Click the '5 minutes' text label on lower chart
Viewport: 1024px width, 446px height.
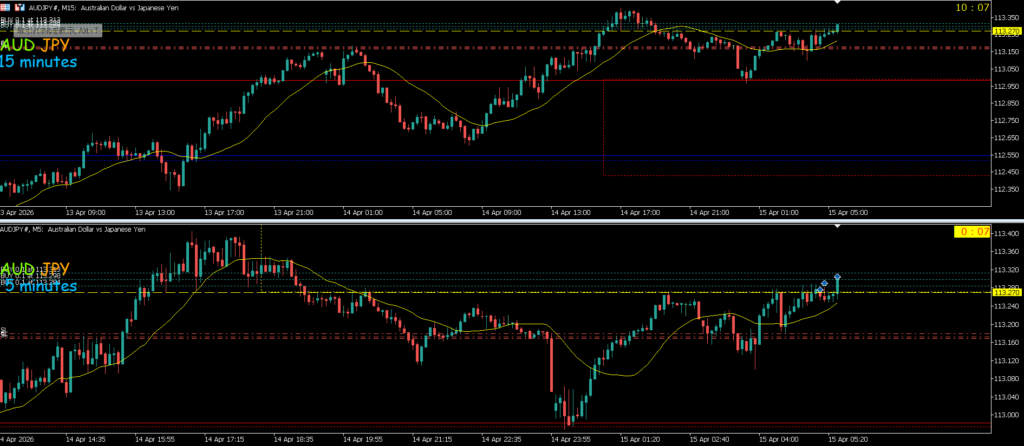40,287
